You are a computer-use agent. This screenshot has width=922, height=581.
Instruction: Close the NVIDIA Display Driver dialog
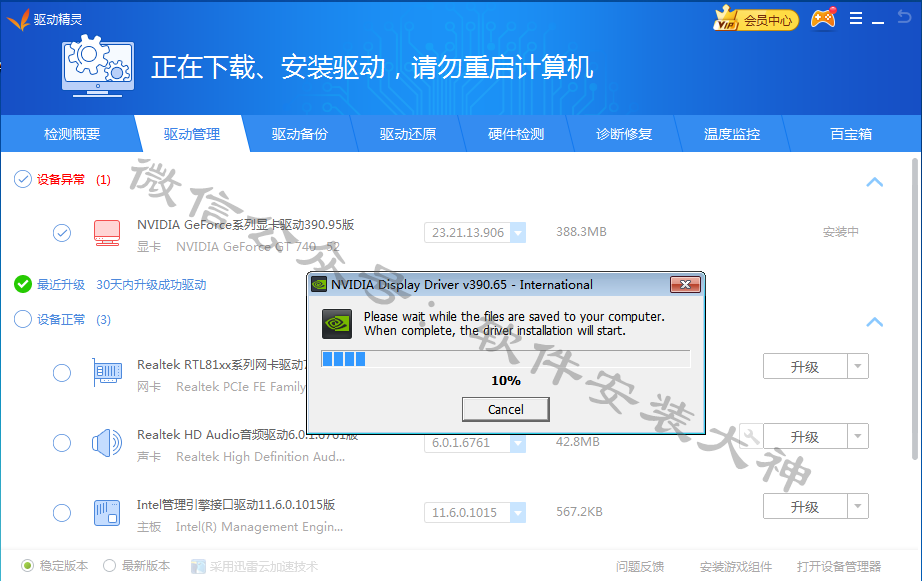(685, 285)
